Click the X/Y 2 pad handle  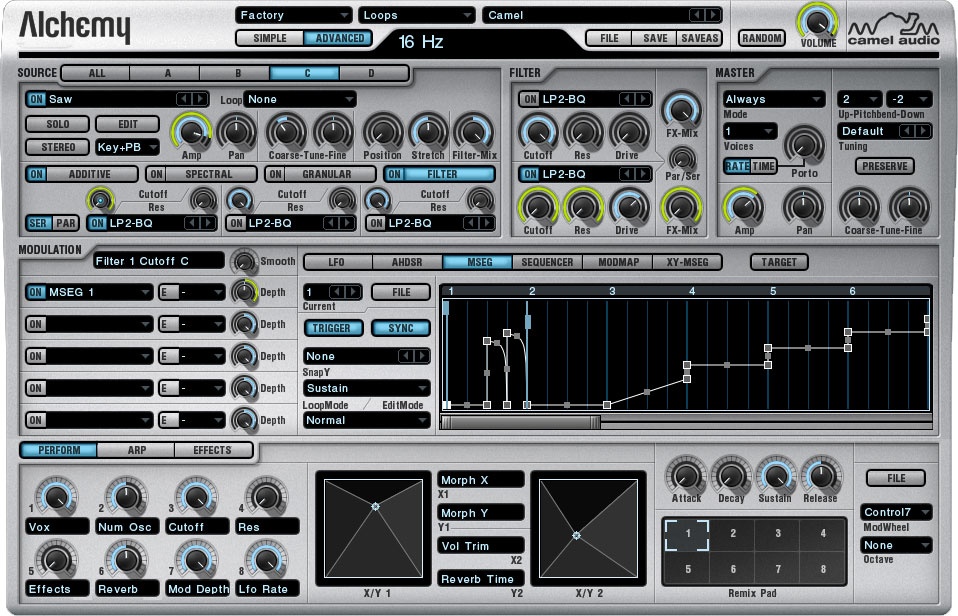[576, 535]
